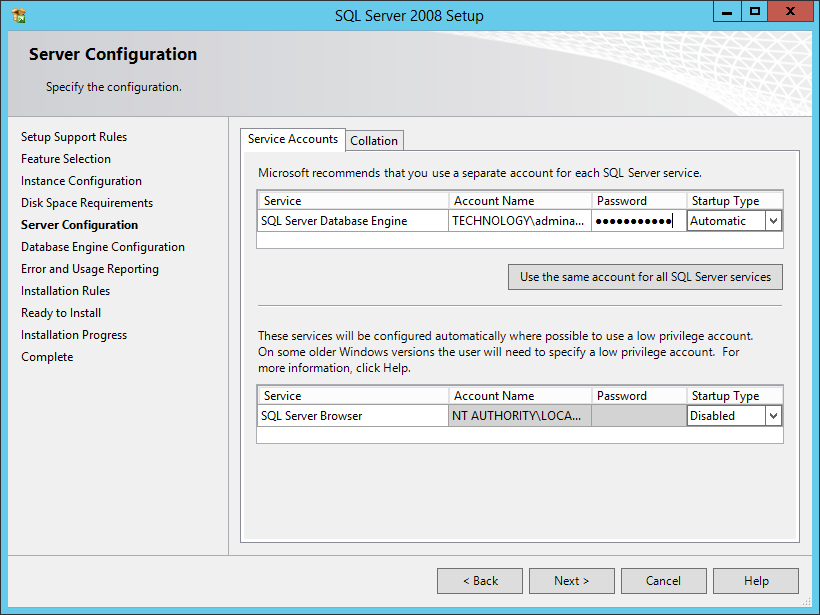Select Disk Space Requirements step
Image resolution: width=820 pixels, height=615 pixels.
[87, 203]
